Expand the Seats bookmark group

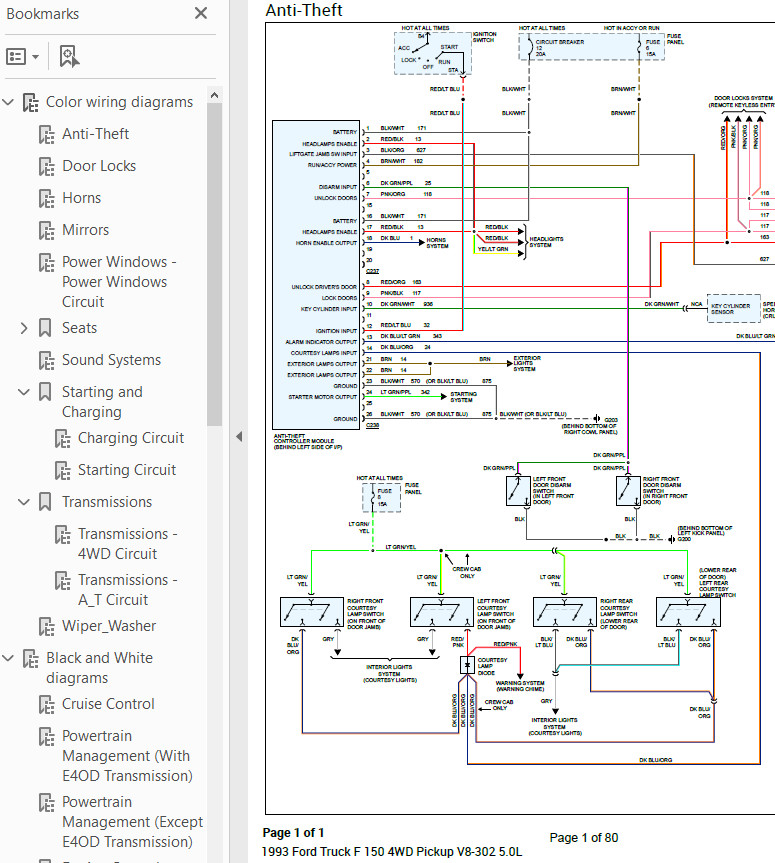point(24,328)
